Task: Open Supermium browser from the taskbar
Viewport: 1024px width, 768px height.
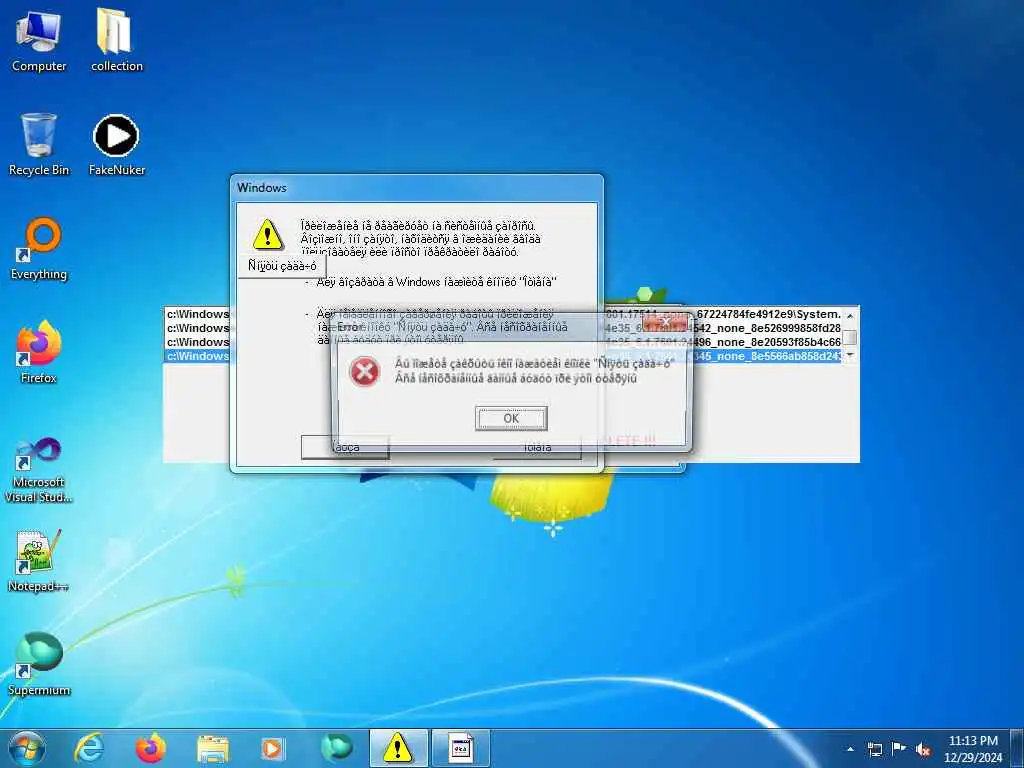Action: (336, 748)
